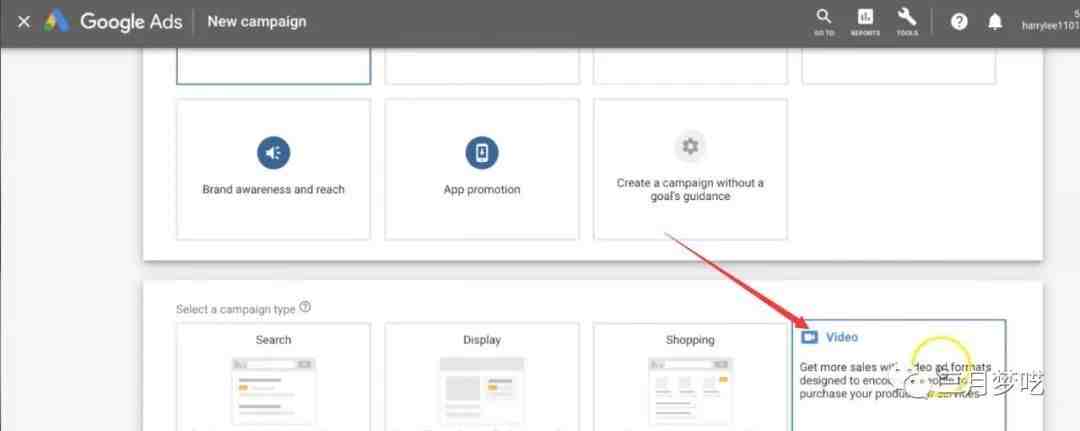1080x431 pixels.
Task: Select the Display campaign type
Action: pos(482,340)
